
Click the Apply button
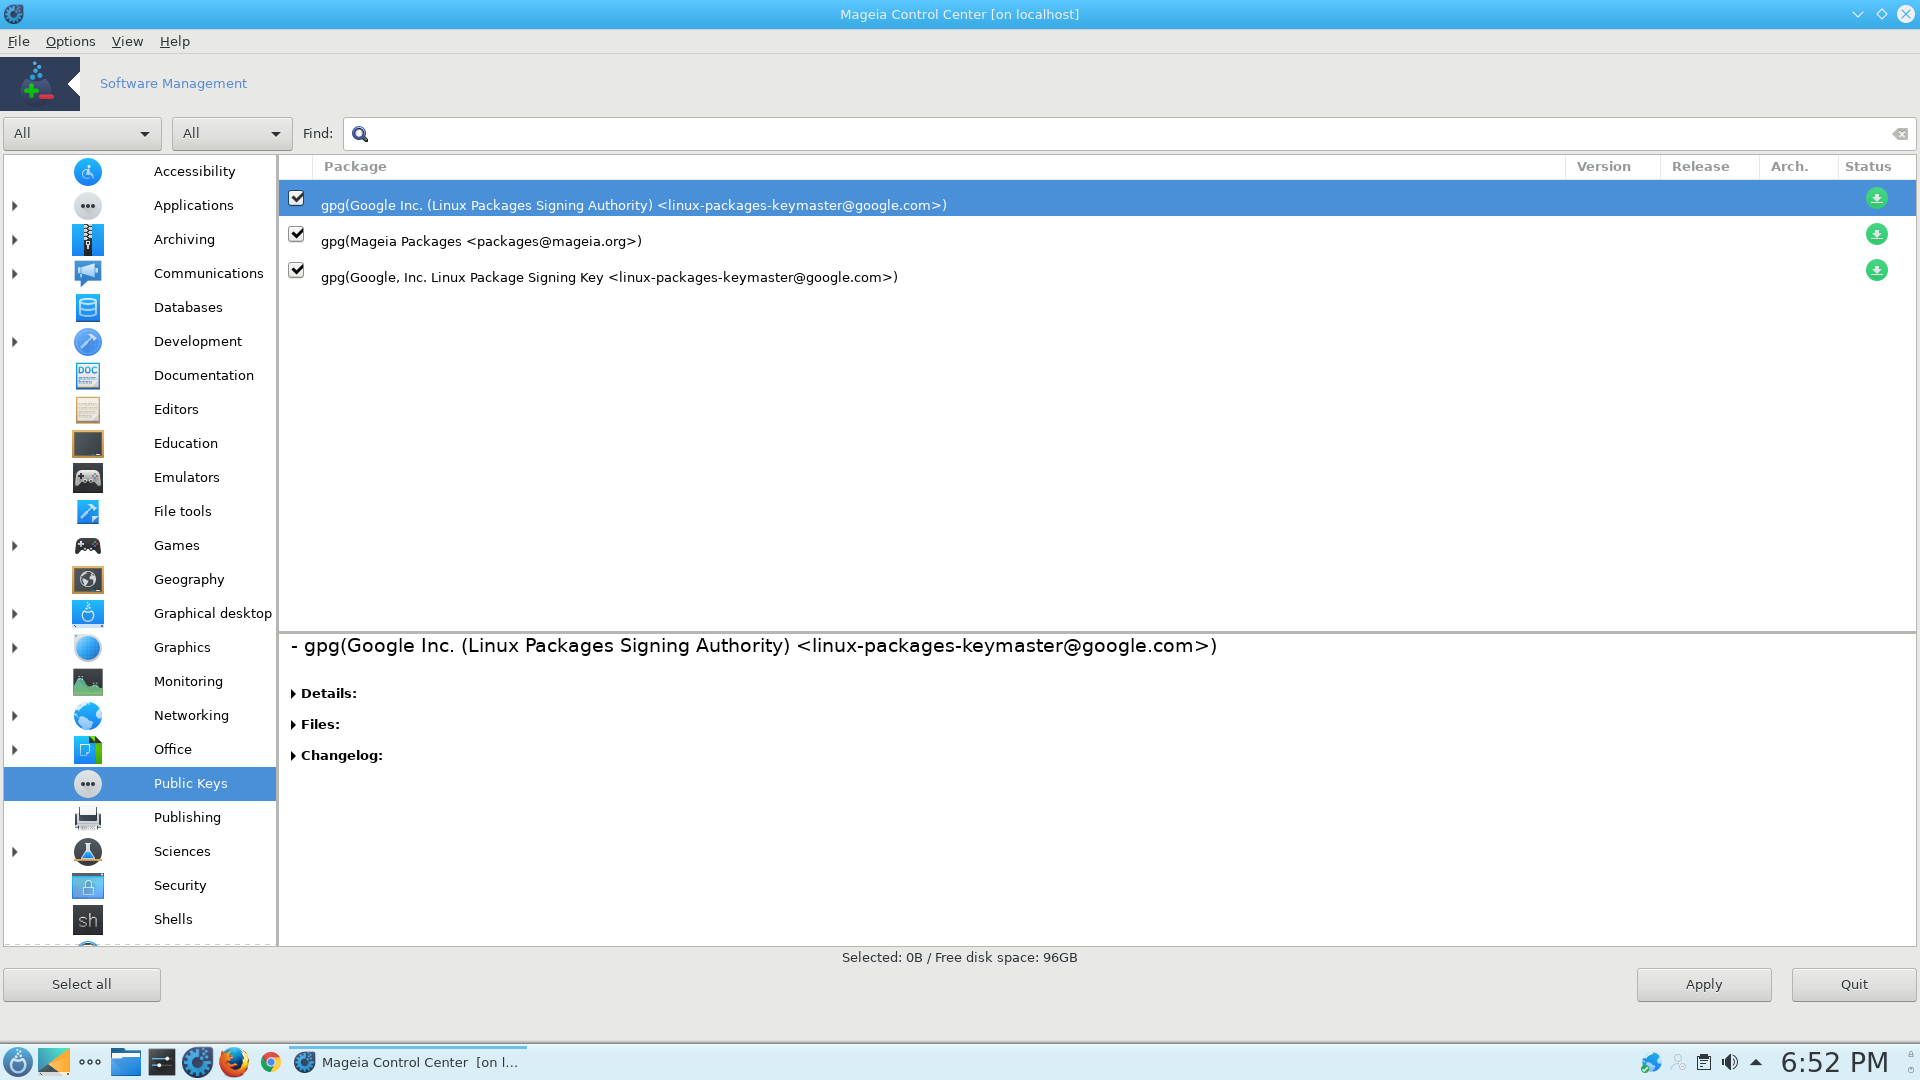pos(1704,985)
